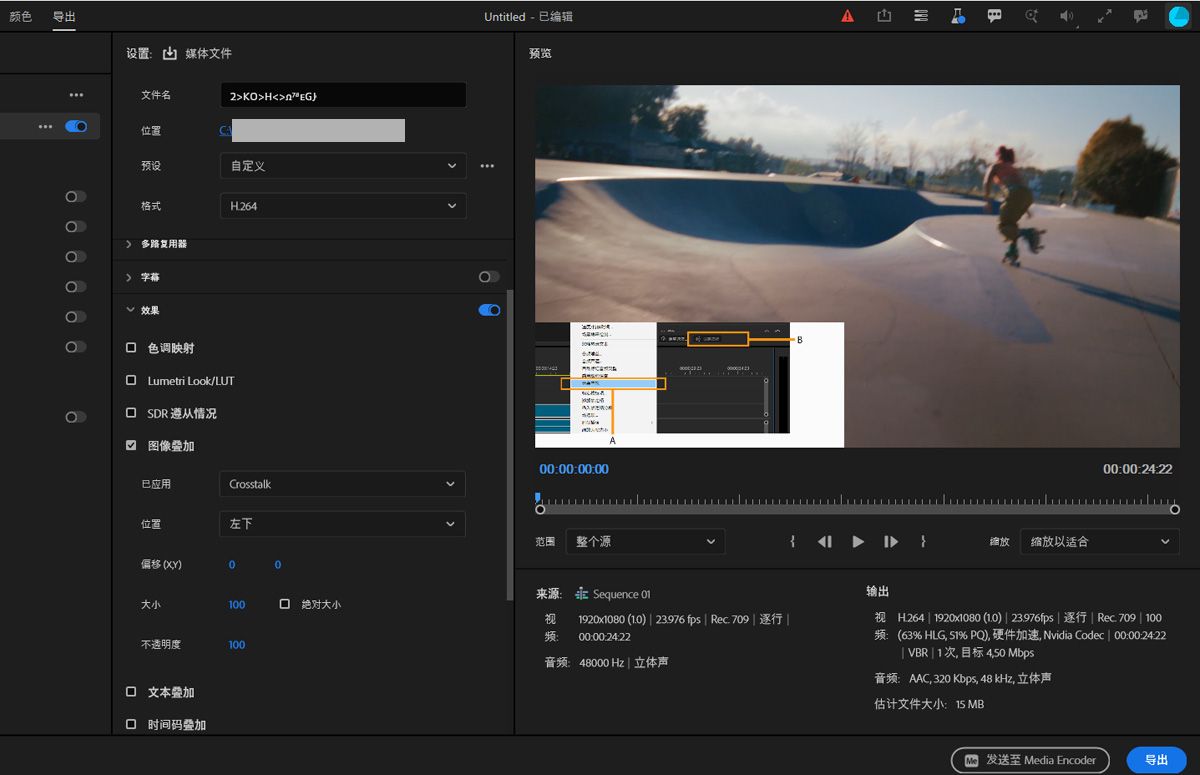Open the top three-dots menu in left sidebar
Screen dimensions: 1200x775
pos(76,95)
